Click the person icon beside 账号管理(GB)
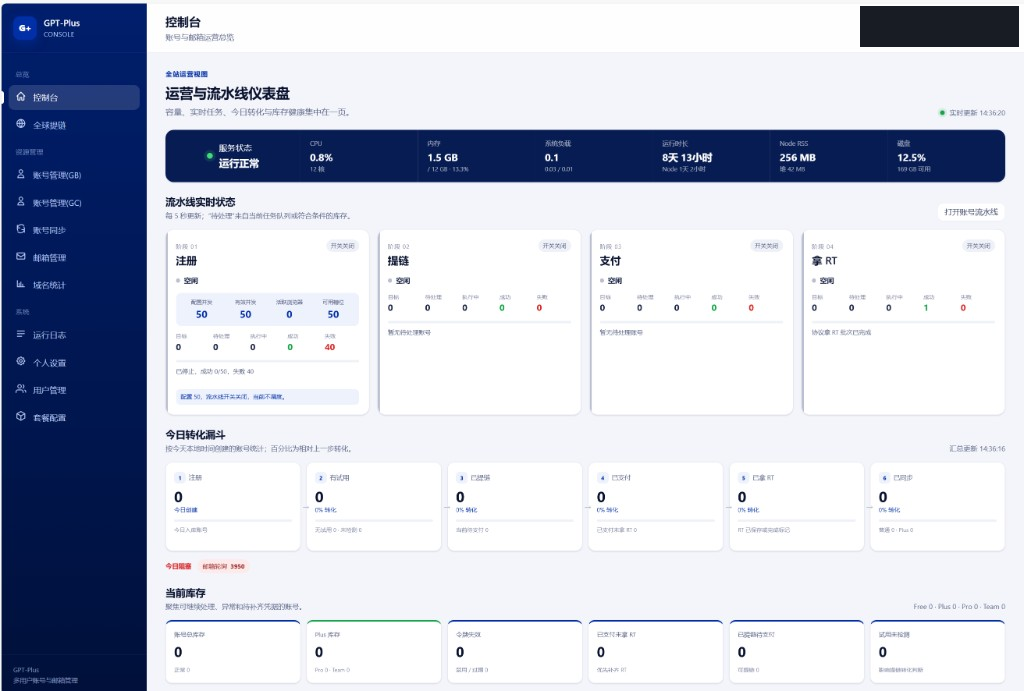This screenshot has height=691, width=1024. click(x=21, y=174)
